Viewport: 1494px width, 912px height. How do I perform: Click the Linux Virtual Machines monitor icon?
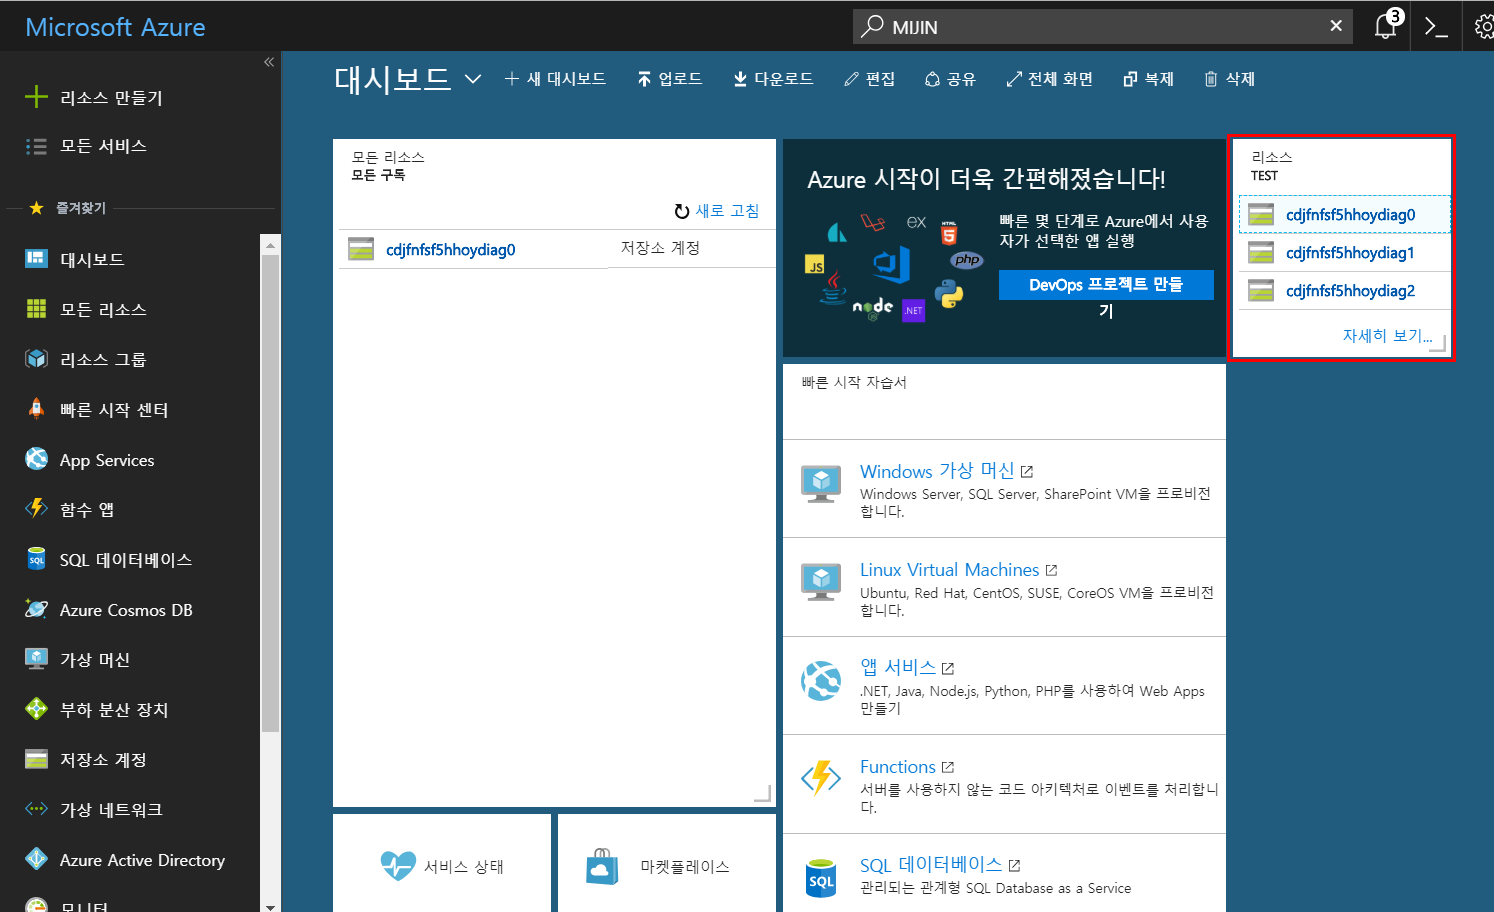point(821,582)
